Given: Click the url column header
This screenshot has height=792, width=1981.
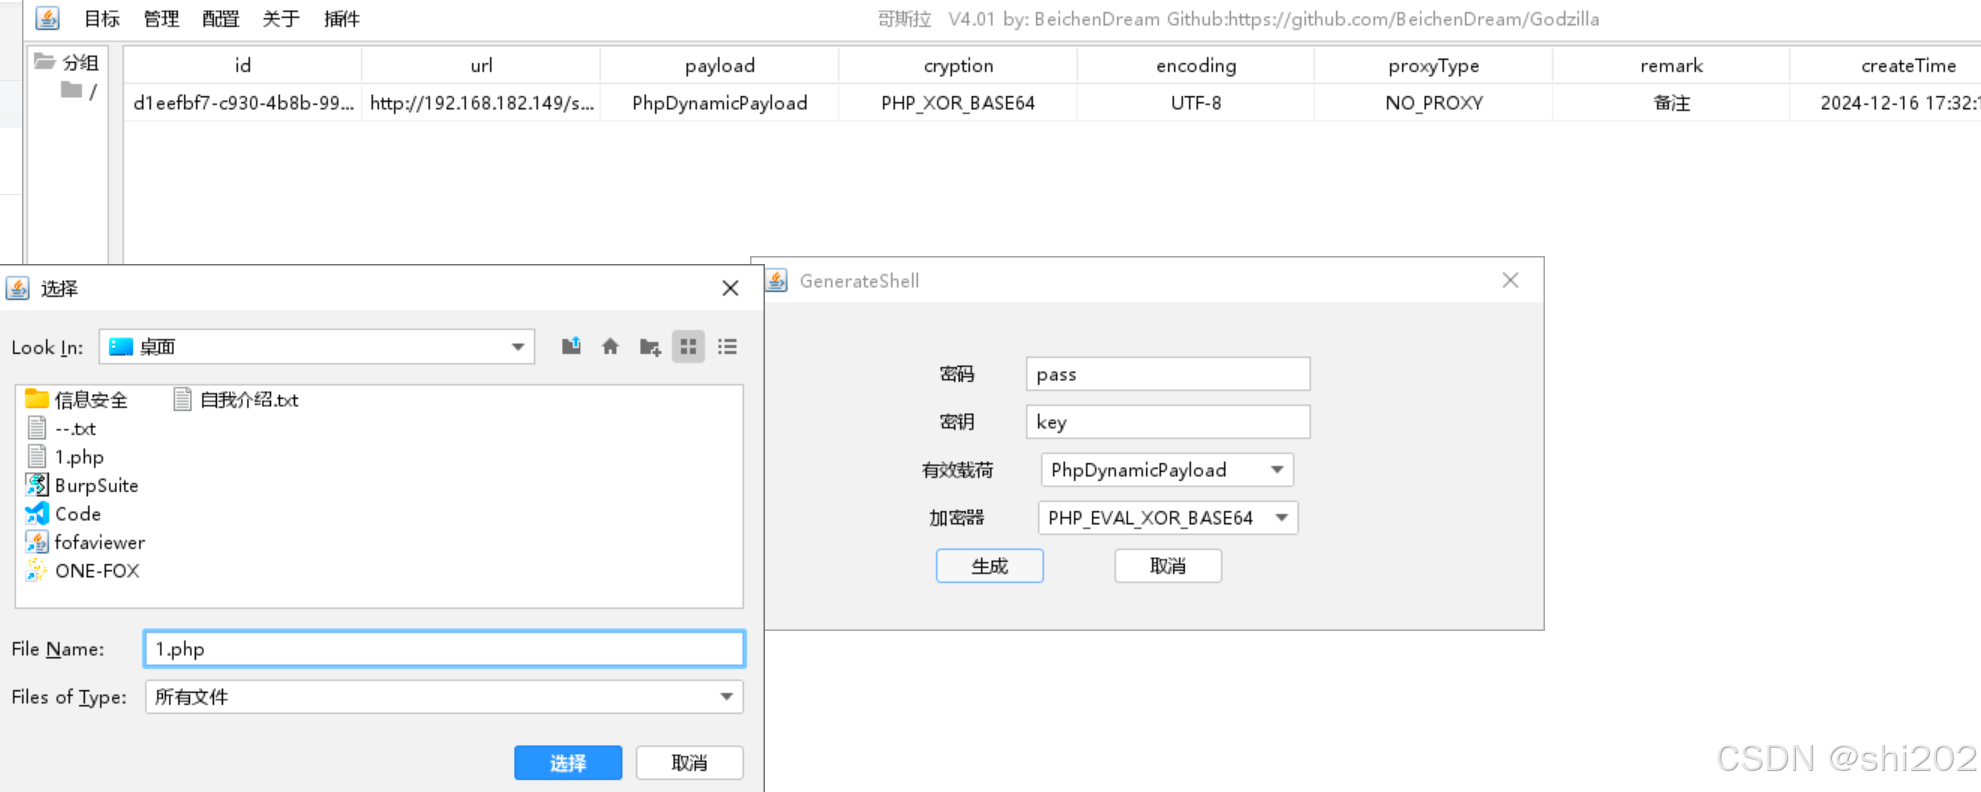Looking at the screenshot, I should (x=481, y=66).
